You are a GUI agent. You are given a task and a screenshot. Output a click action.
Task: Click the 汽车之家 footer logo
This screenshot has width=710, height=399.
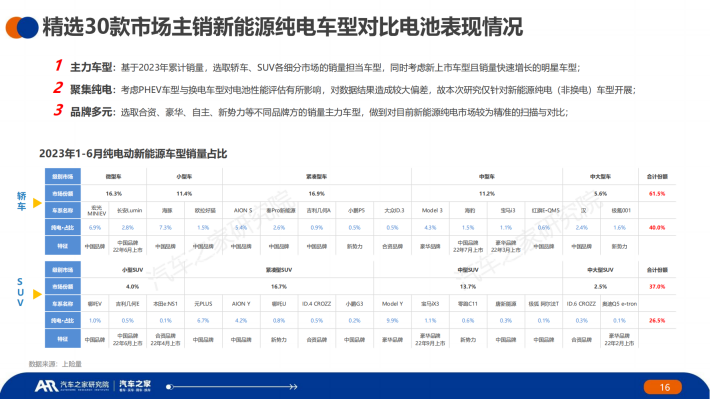coord(135,385)
